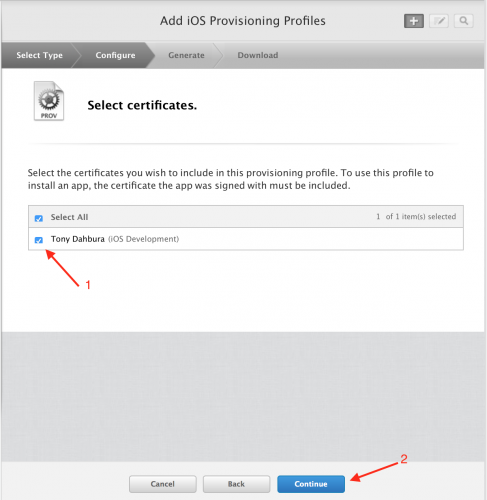Go to the Configure step

(x=115, y=55)
